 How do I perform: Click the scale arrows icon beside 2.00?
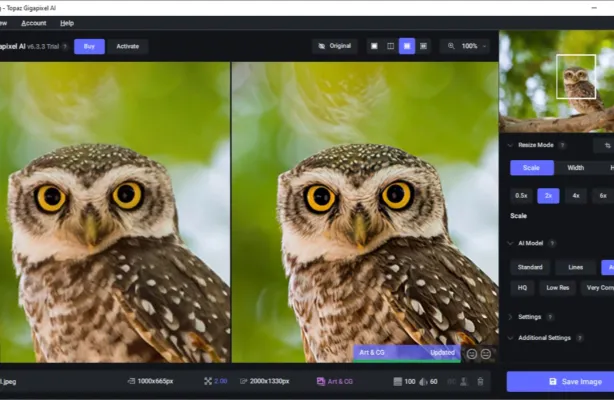pos(208,381)
